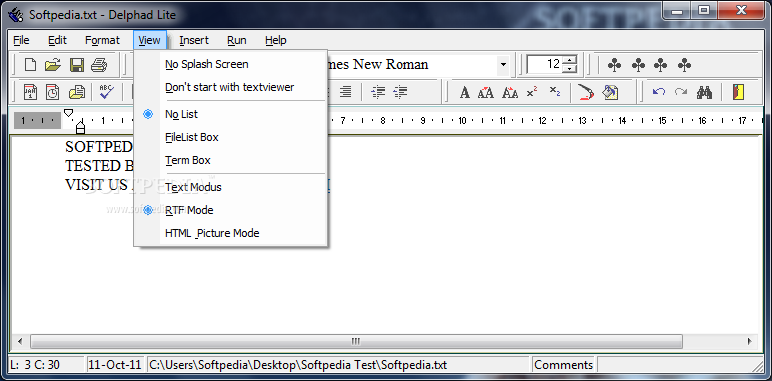Screen dimensions: 772x381
Task: Switch to HTML Picture Mode
Action: coord(230,233)
